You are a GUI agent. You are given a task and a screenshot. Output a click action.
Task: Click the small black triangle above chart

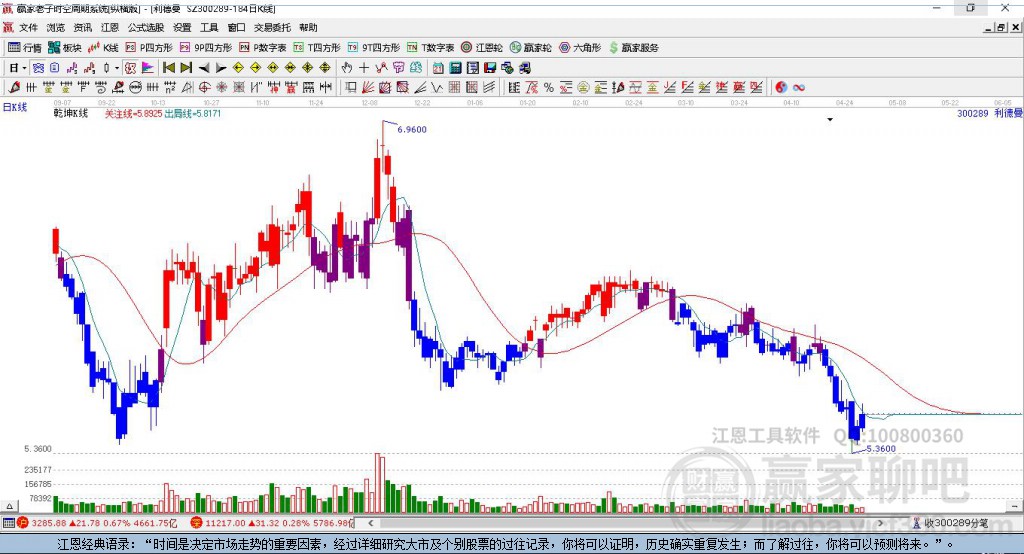(830, 120)
